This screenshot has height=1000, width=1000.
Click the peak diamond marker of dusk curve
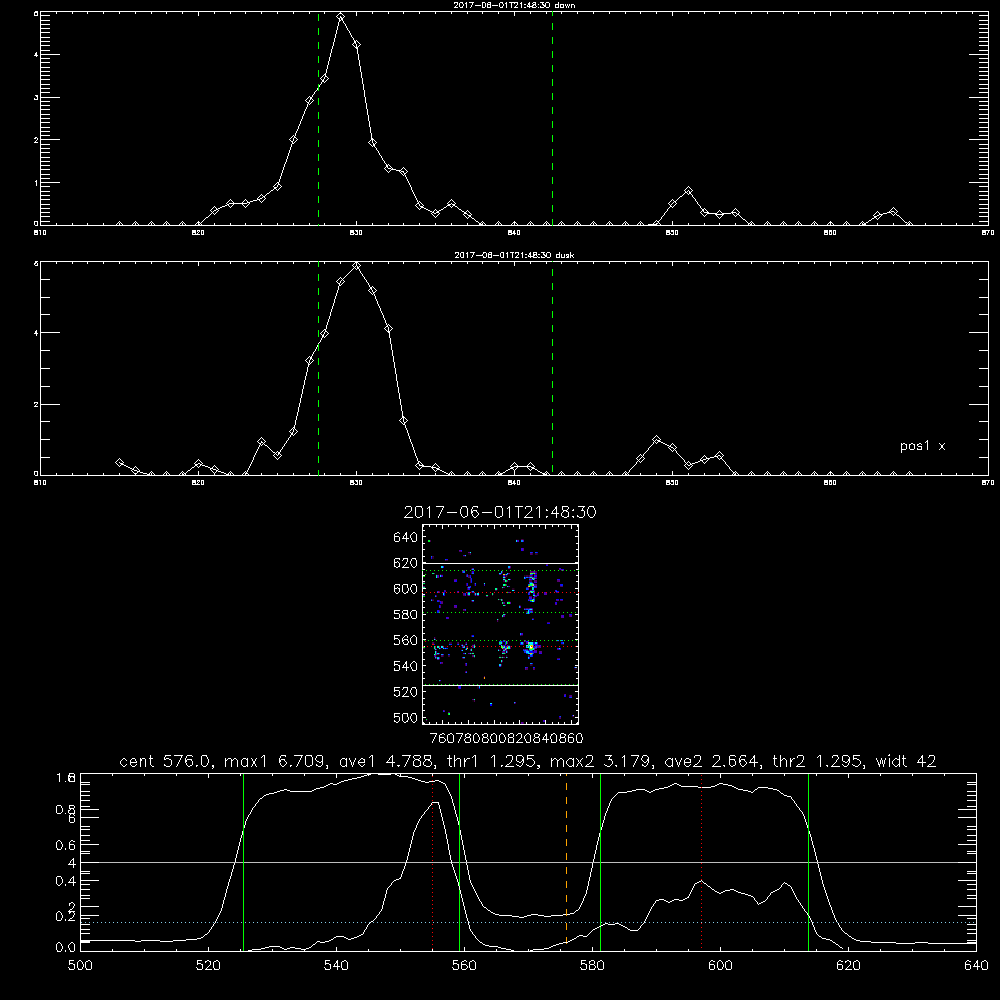coord(357,265)
